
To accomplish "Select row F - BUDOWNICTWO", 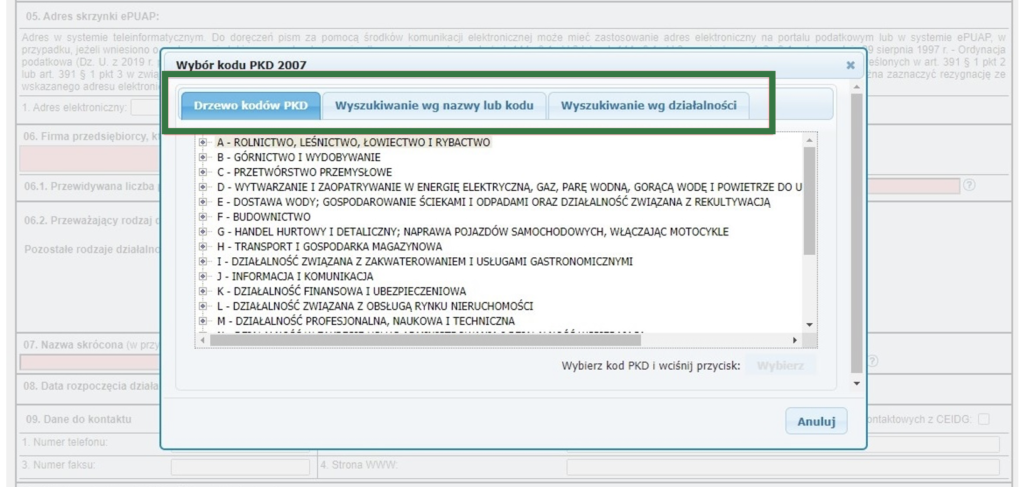I will (264, 217).
